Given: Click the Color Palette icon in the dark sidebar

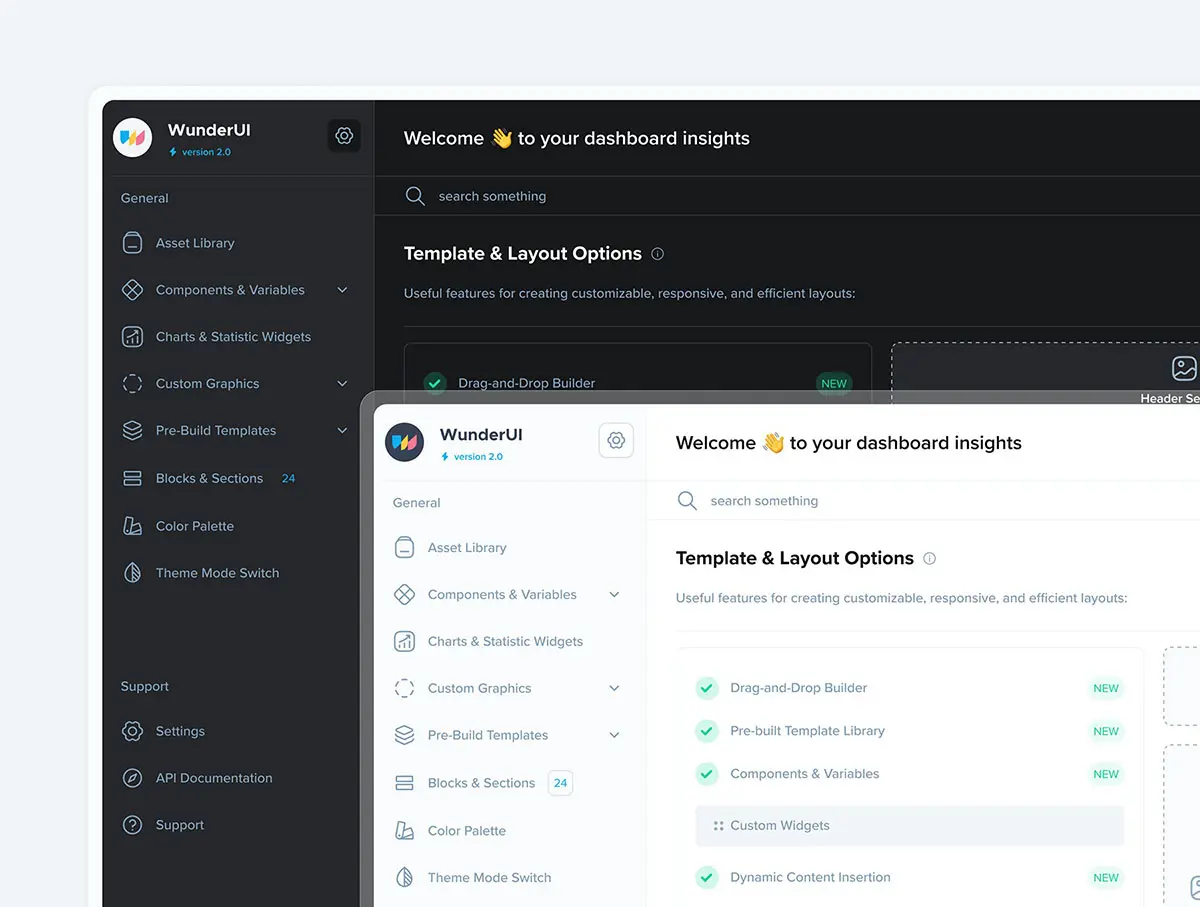Looking at the screenshot, I should click(x=132, y=526).
